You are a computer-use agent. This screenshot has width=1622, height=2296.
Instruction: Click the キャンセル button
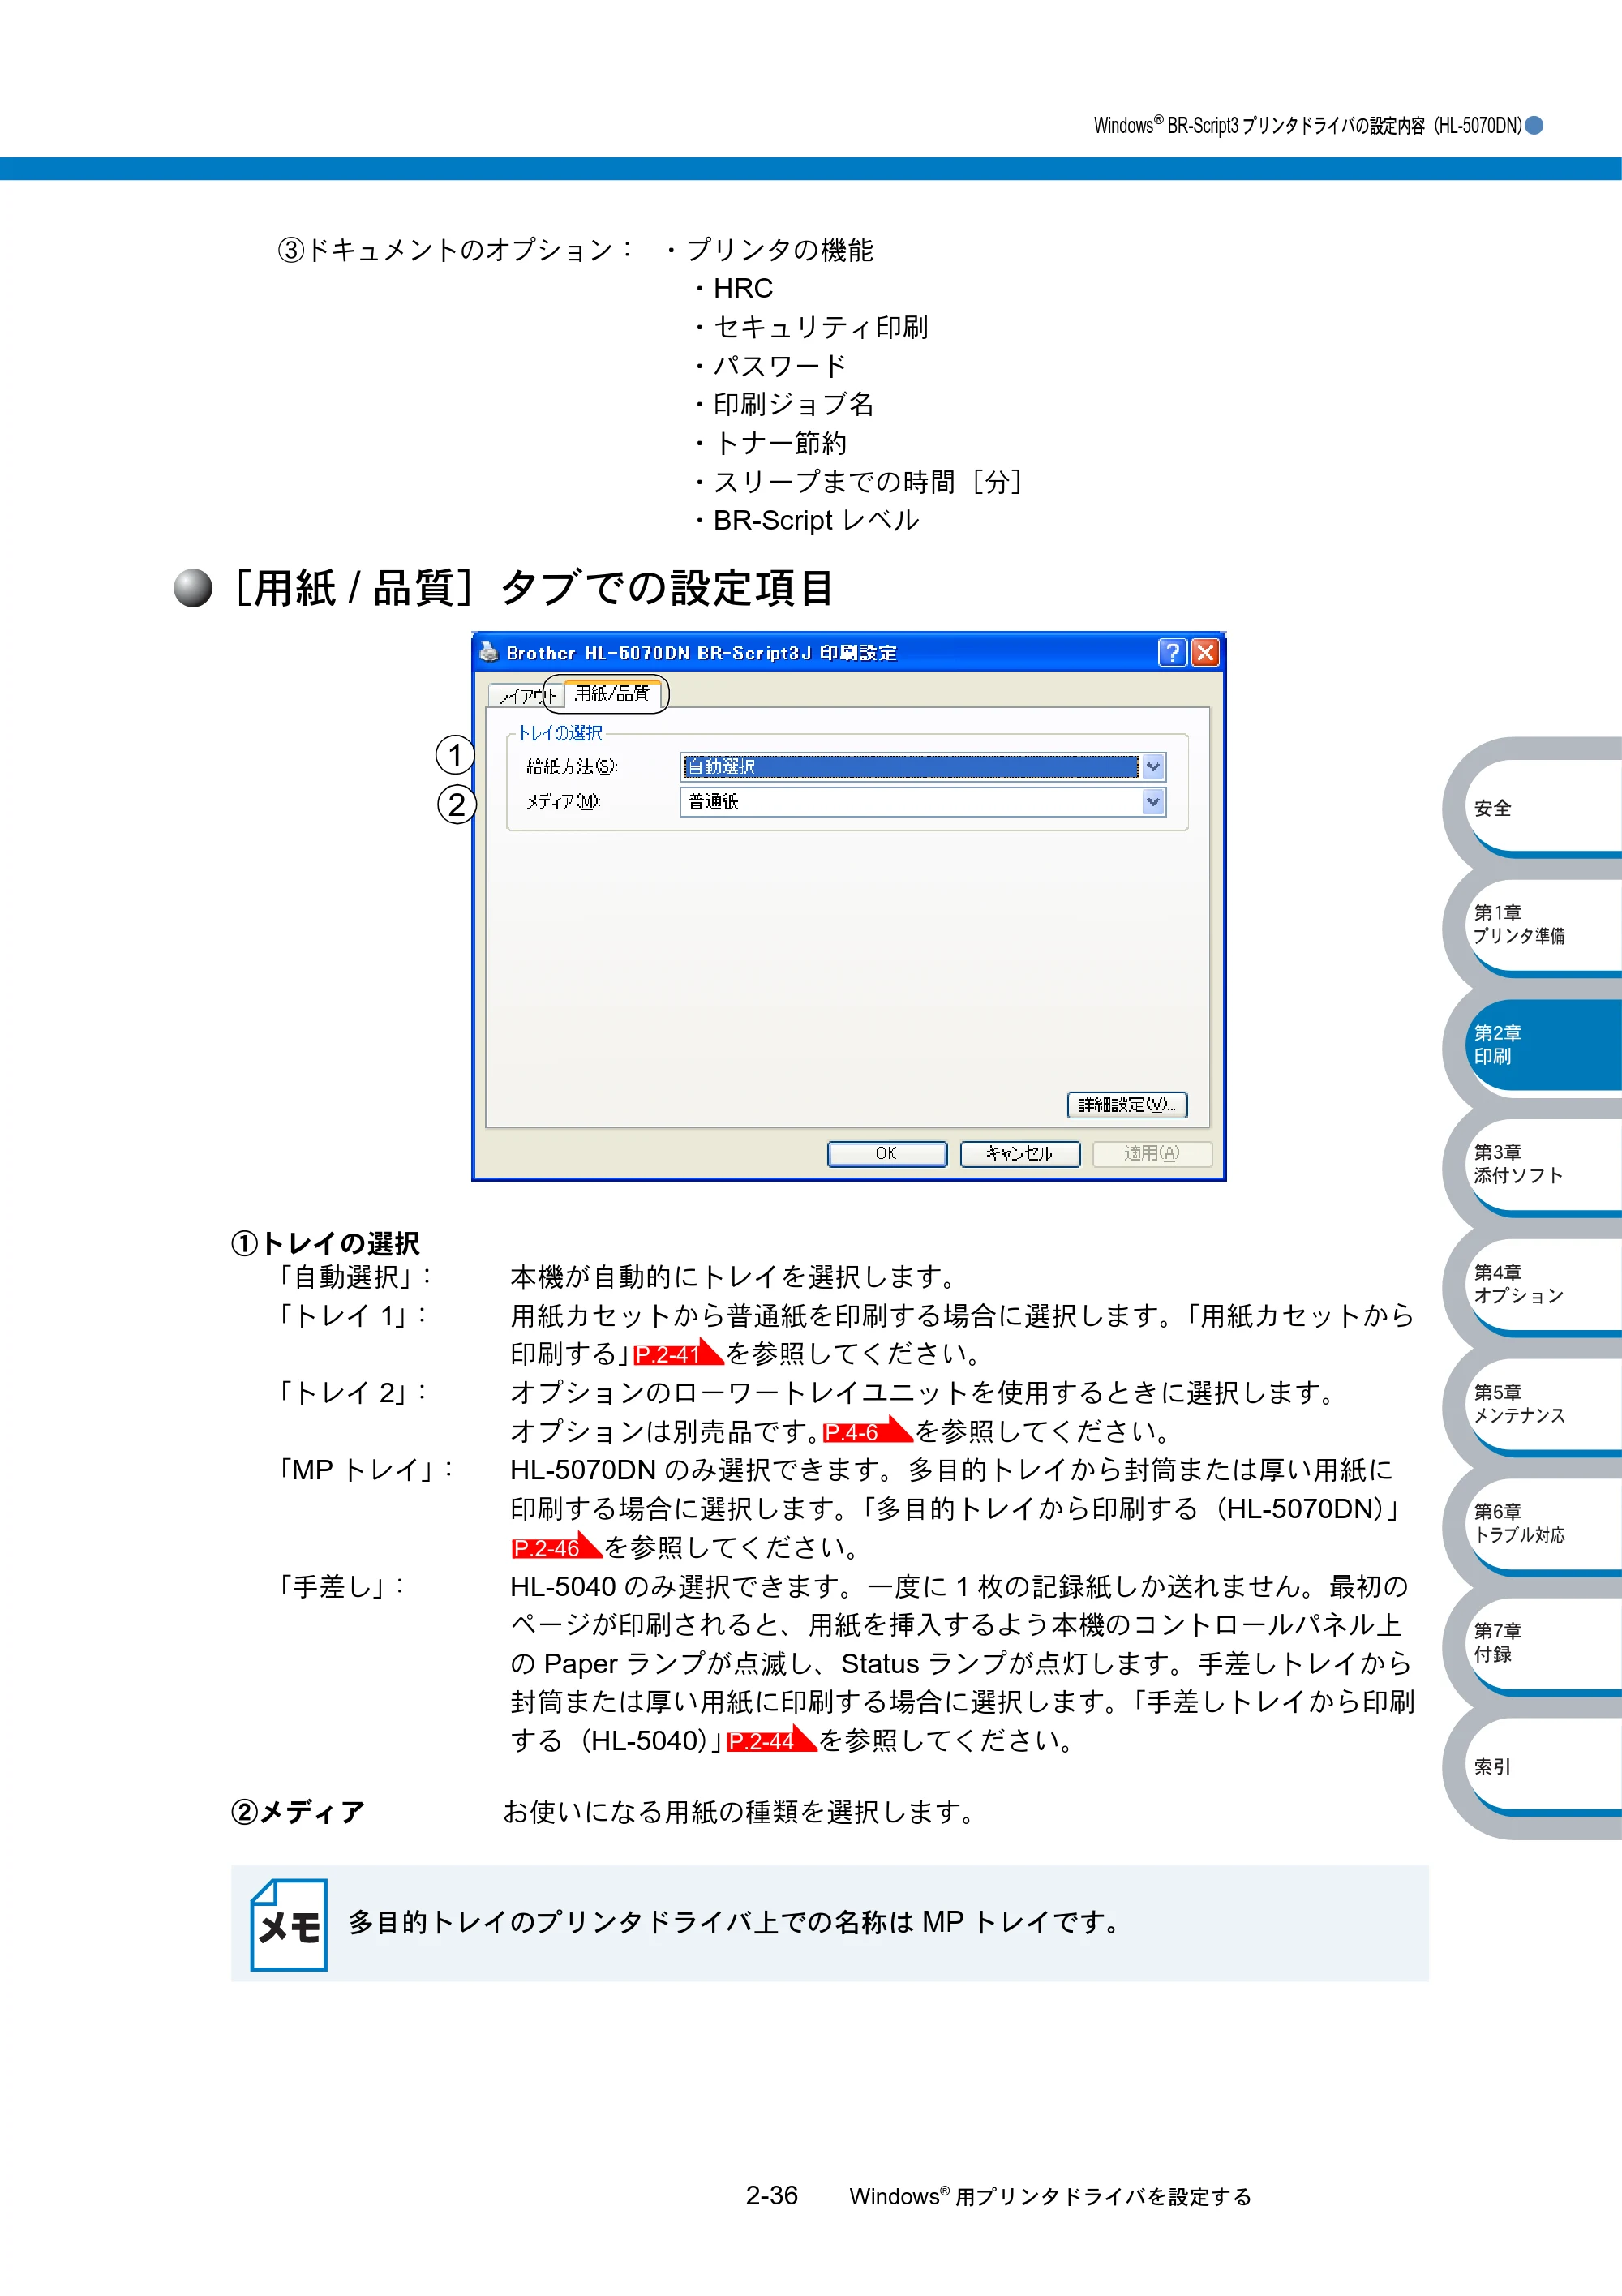[x=1020, y=1154]
